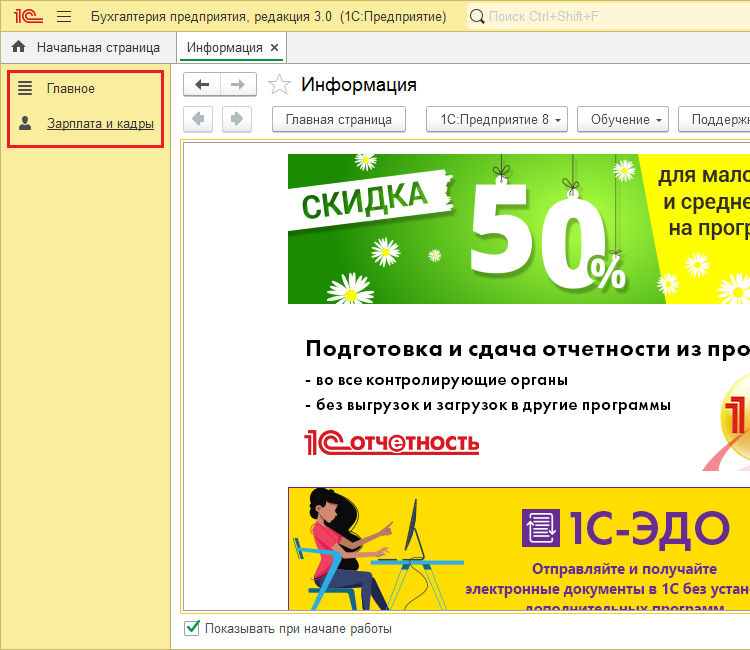Open the hamburger service menu
This screenshot has width=750, height=650.
pyautogui.click(x=64, y=16)
